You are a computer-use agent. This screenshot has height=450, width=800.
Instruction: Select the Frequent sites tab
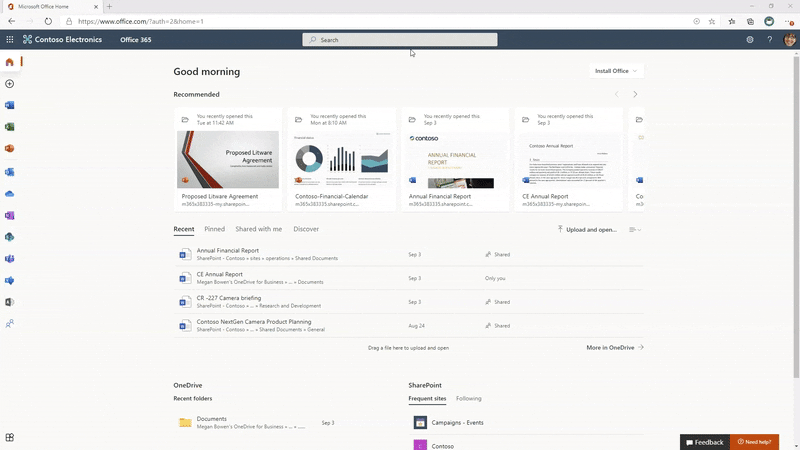point(427,398)
